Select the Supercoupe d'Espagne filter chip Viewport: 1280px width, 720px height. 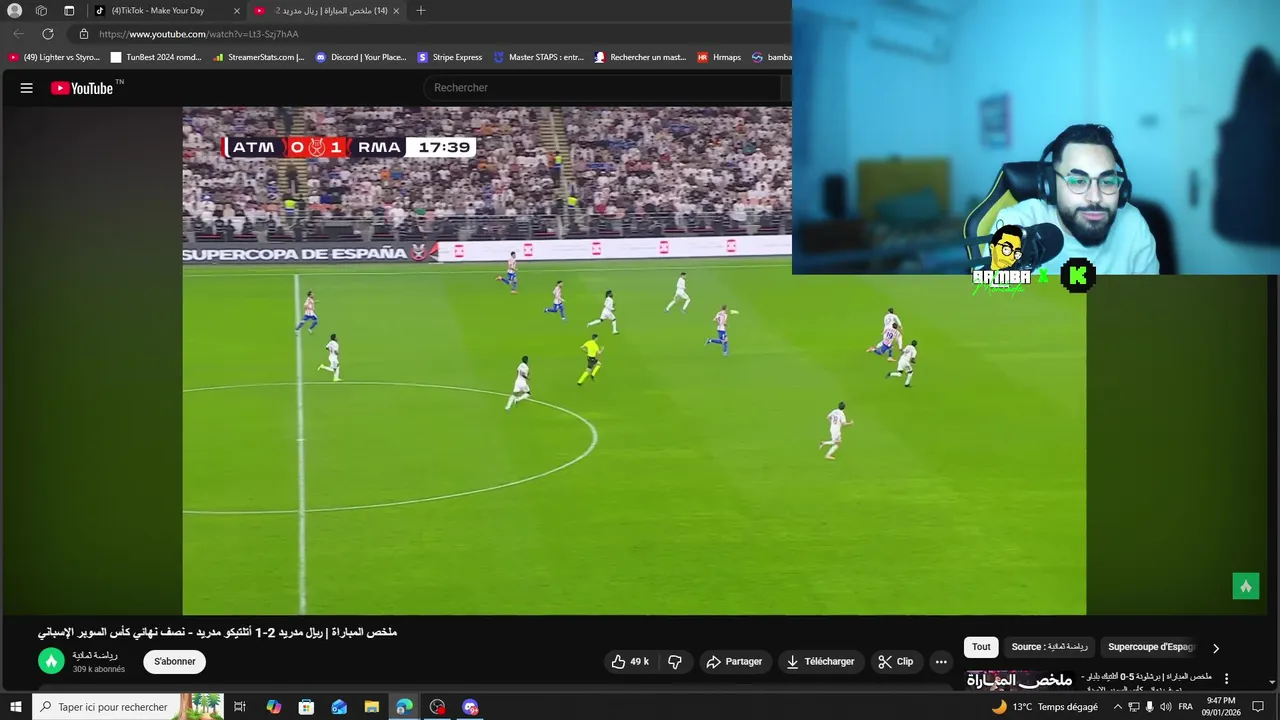click(1151, 647)
